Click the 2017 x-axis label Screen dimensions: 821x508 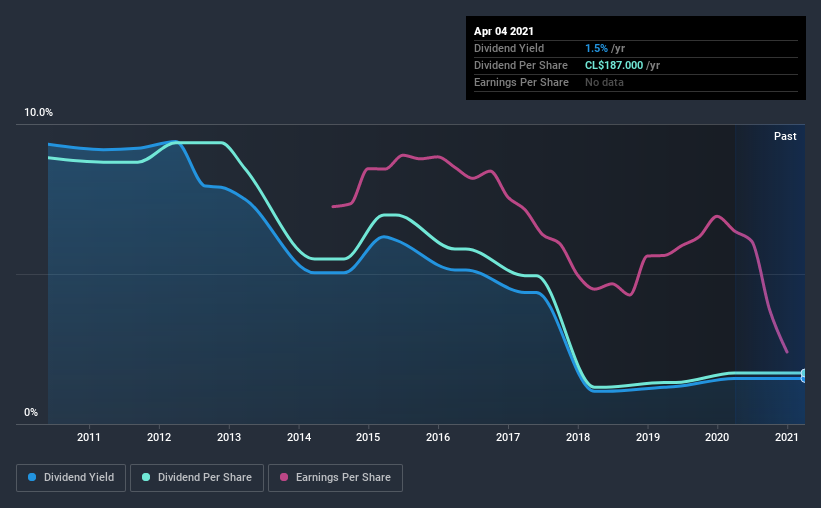(x=508, y=437)
